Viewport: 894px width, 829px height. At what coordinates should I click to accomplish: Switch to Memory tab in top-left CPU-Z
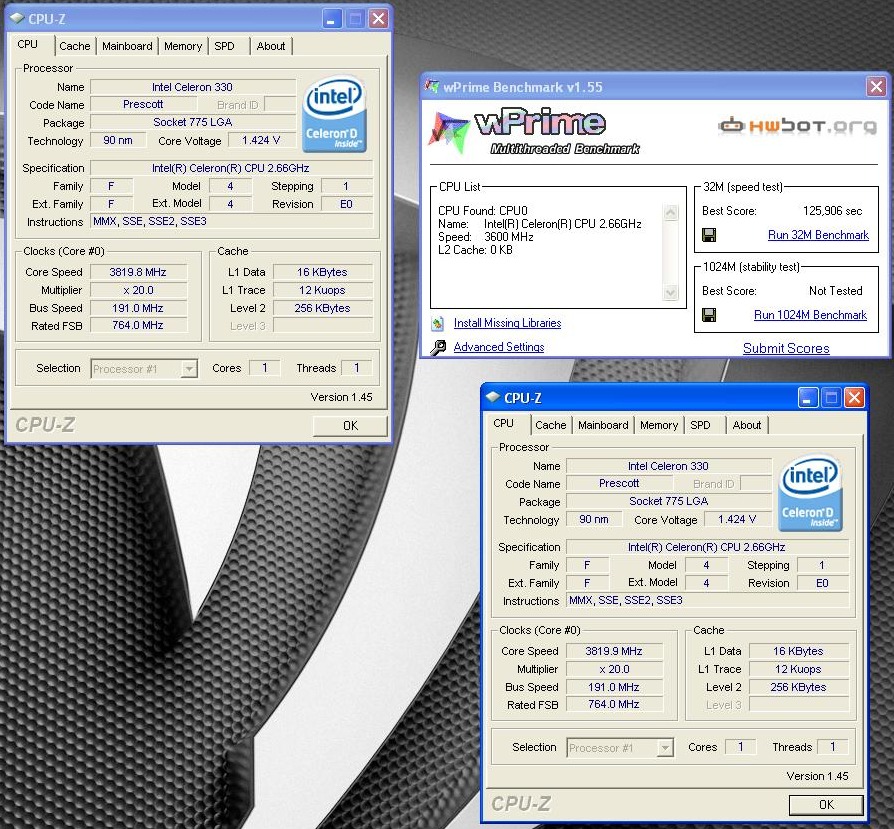point(183,46)
